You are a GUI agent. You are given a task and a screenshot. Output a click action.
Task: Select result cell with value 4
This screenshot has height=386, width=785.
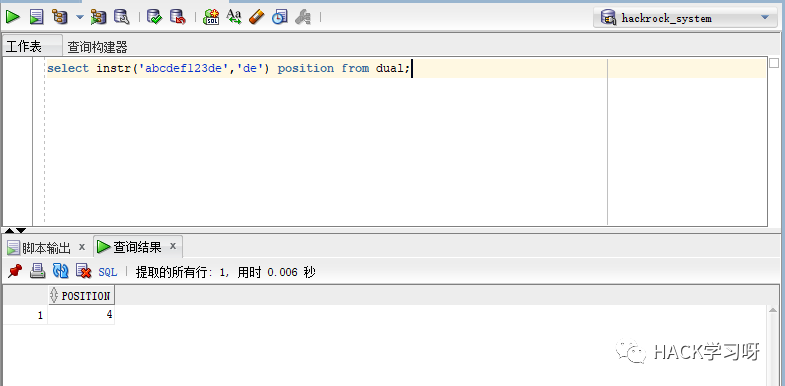81,315
